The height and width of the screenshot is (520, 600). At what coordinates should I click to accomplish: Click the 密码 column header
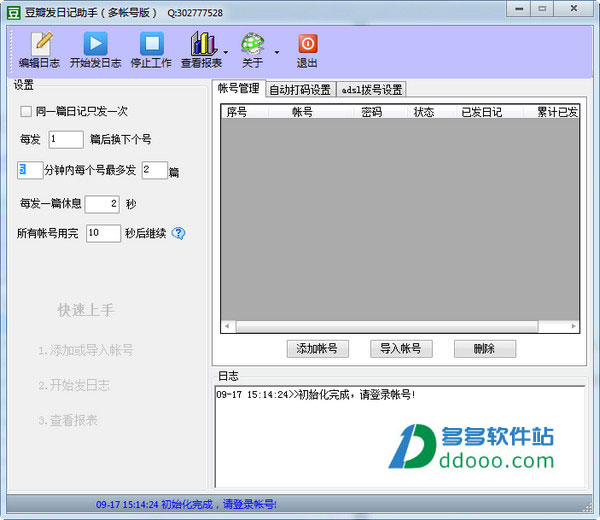tap(380, 112)
